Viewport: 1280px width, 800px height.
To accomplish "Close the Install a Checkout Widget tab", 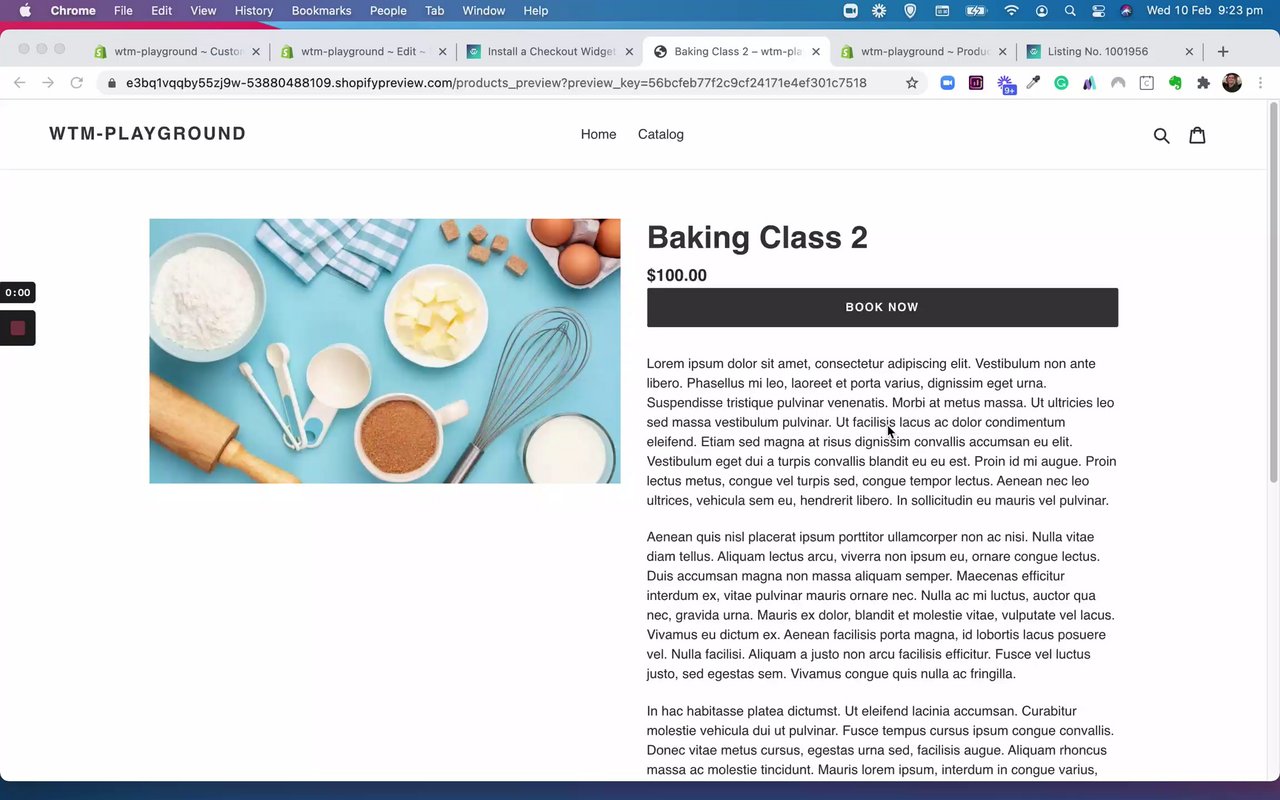I will click(x=629, y=52).
